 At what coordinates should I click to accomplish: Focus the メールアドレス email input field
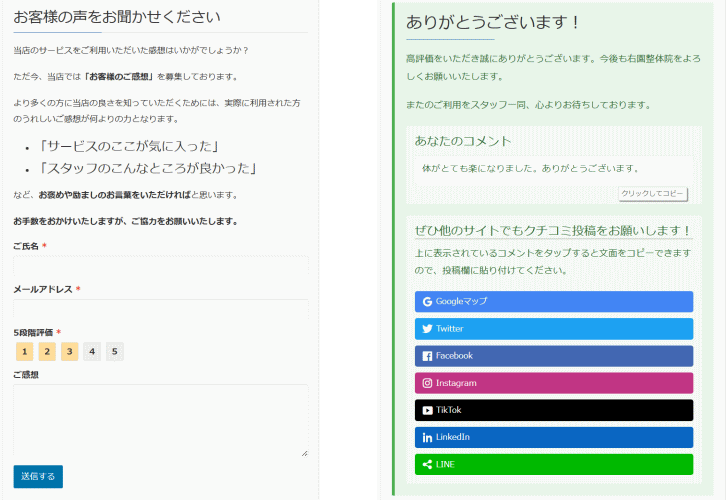pos(161,309)
